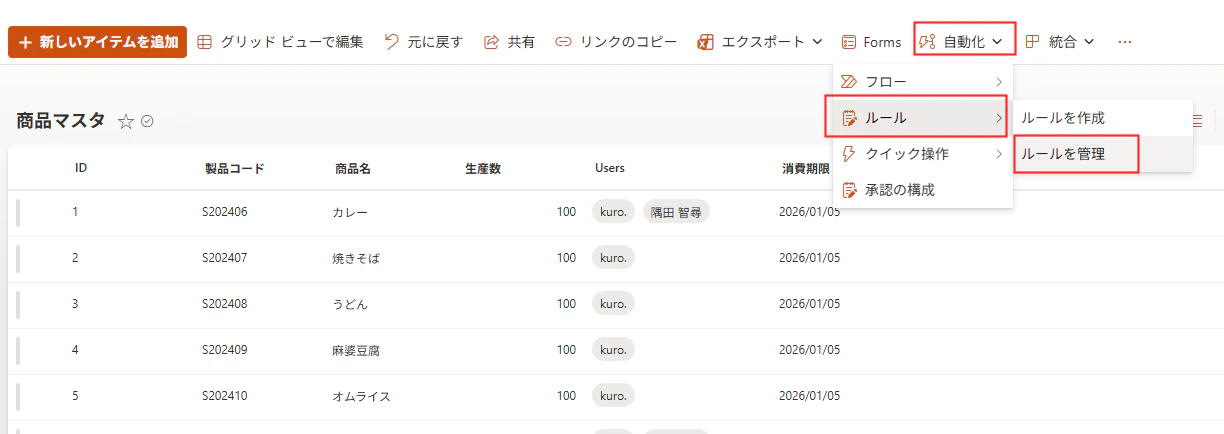Viewport: 1224px width, 434px height.
Task: Click the 製品コード column header
Action: tap(235, 168)
